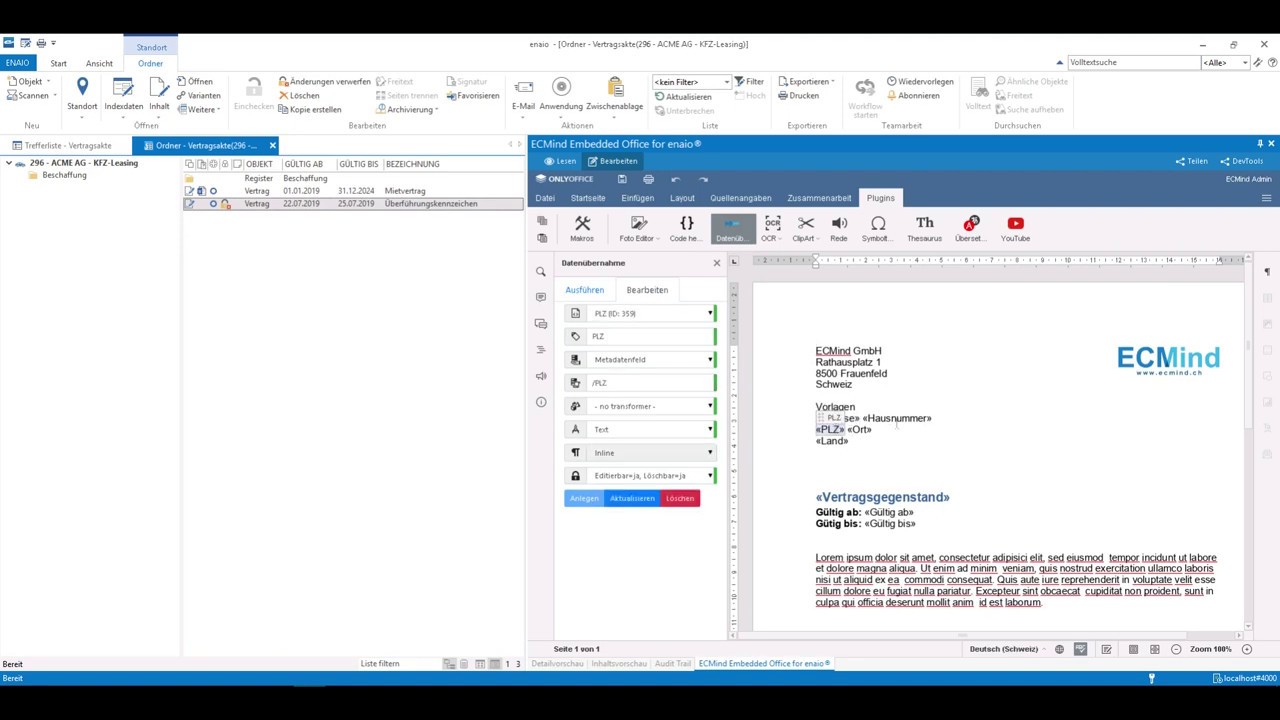Open the Text type dropdown
This screenshot has width=1280, height=720.
tap(641, 429)
